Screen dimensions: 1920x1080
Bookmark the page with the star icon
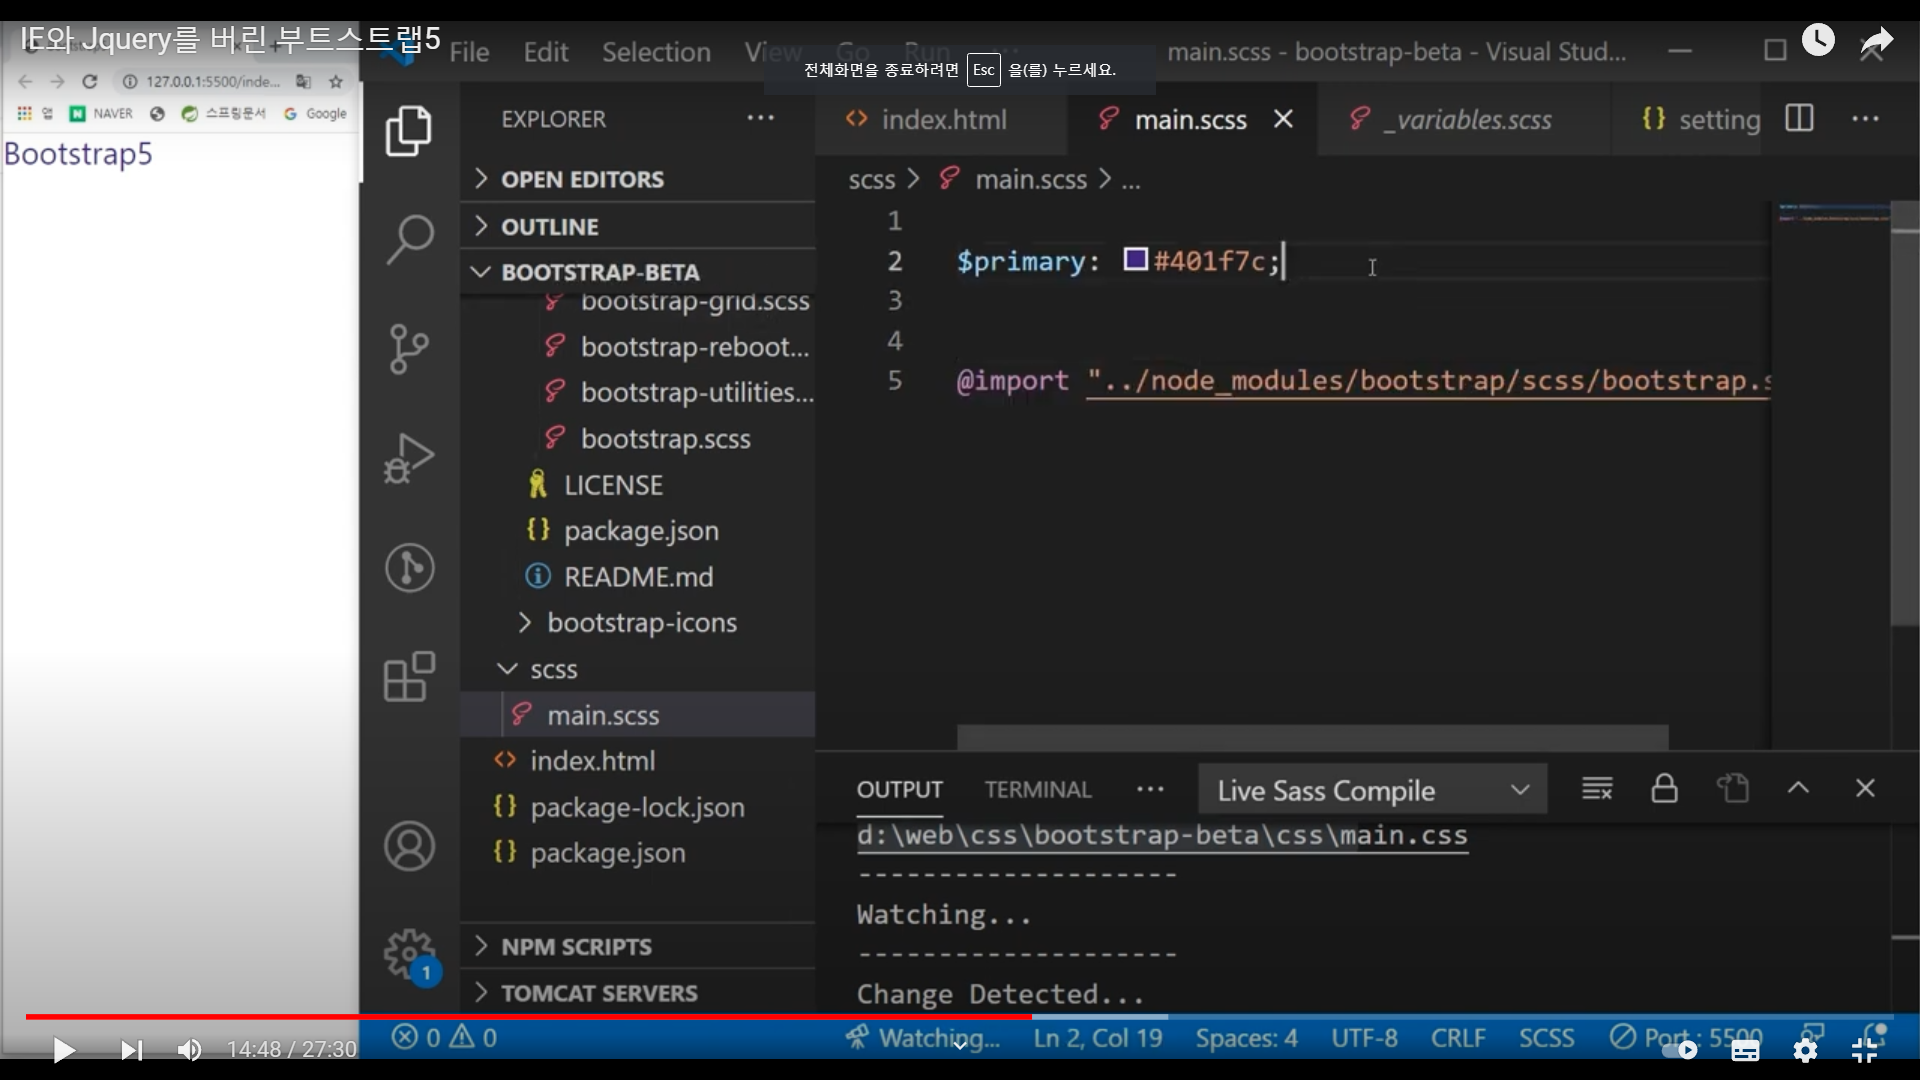336,82
